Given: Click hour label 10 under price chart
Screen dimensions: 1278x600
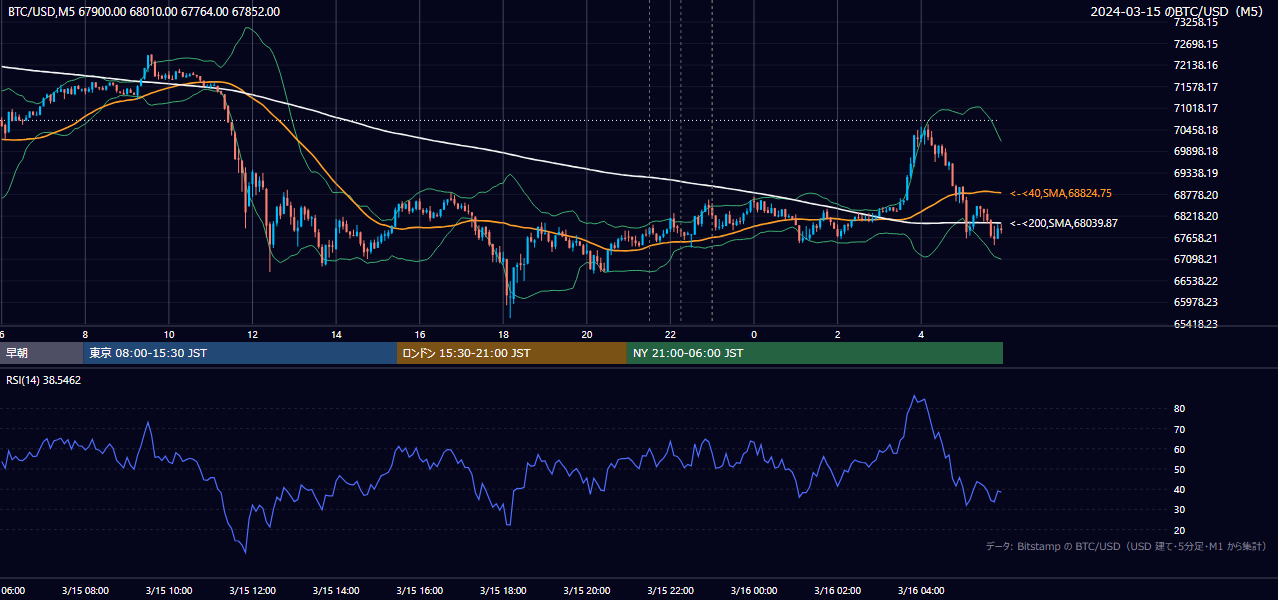Looking at the screenshot, I should point(168,335).
